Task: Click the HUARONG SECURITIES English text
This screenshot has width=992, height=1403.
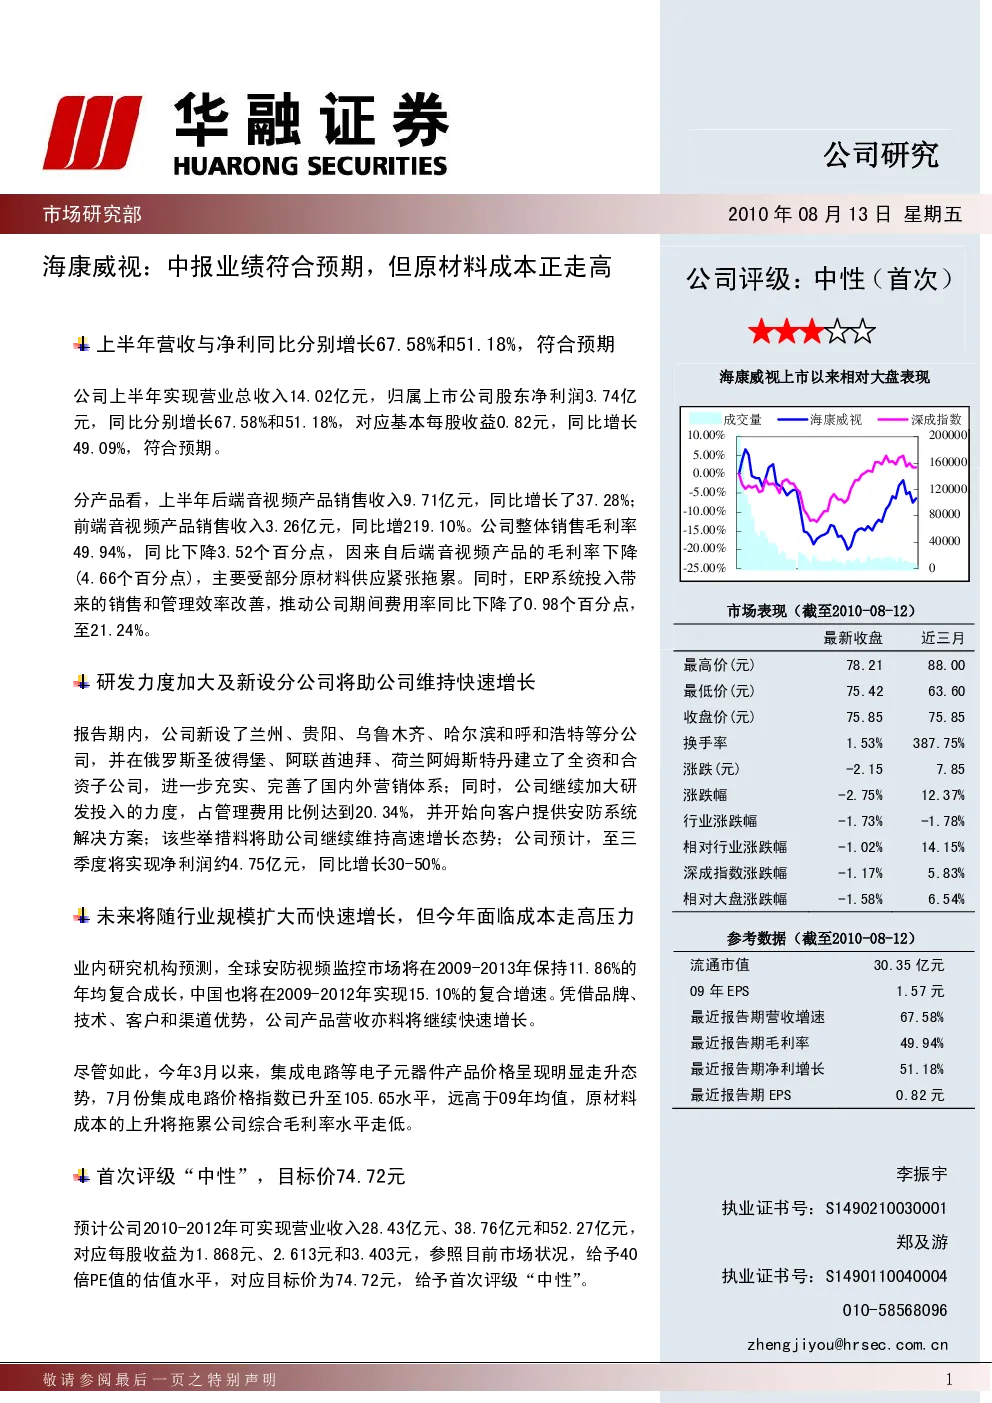Action: (310, 166)
